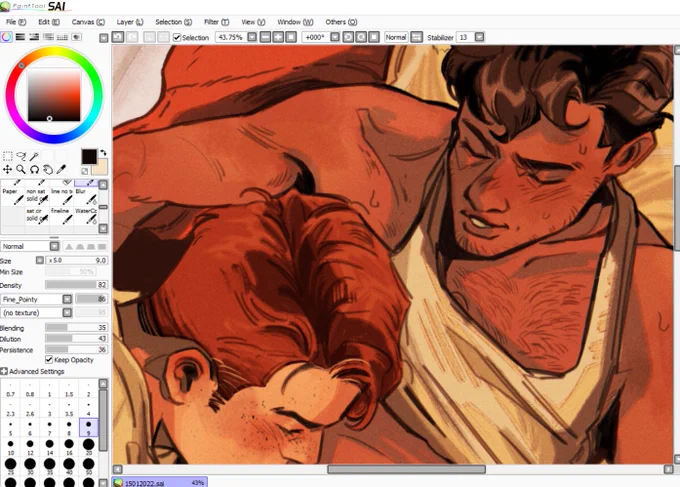This screenshot has width=680, height=487.
Task: Toggle the Selection checkbox in toolbar
Action: (177, 38)
